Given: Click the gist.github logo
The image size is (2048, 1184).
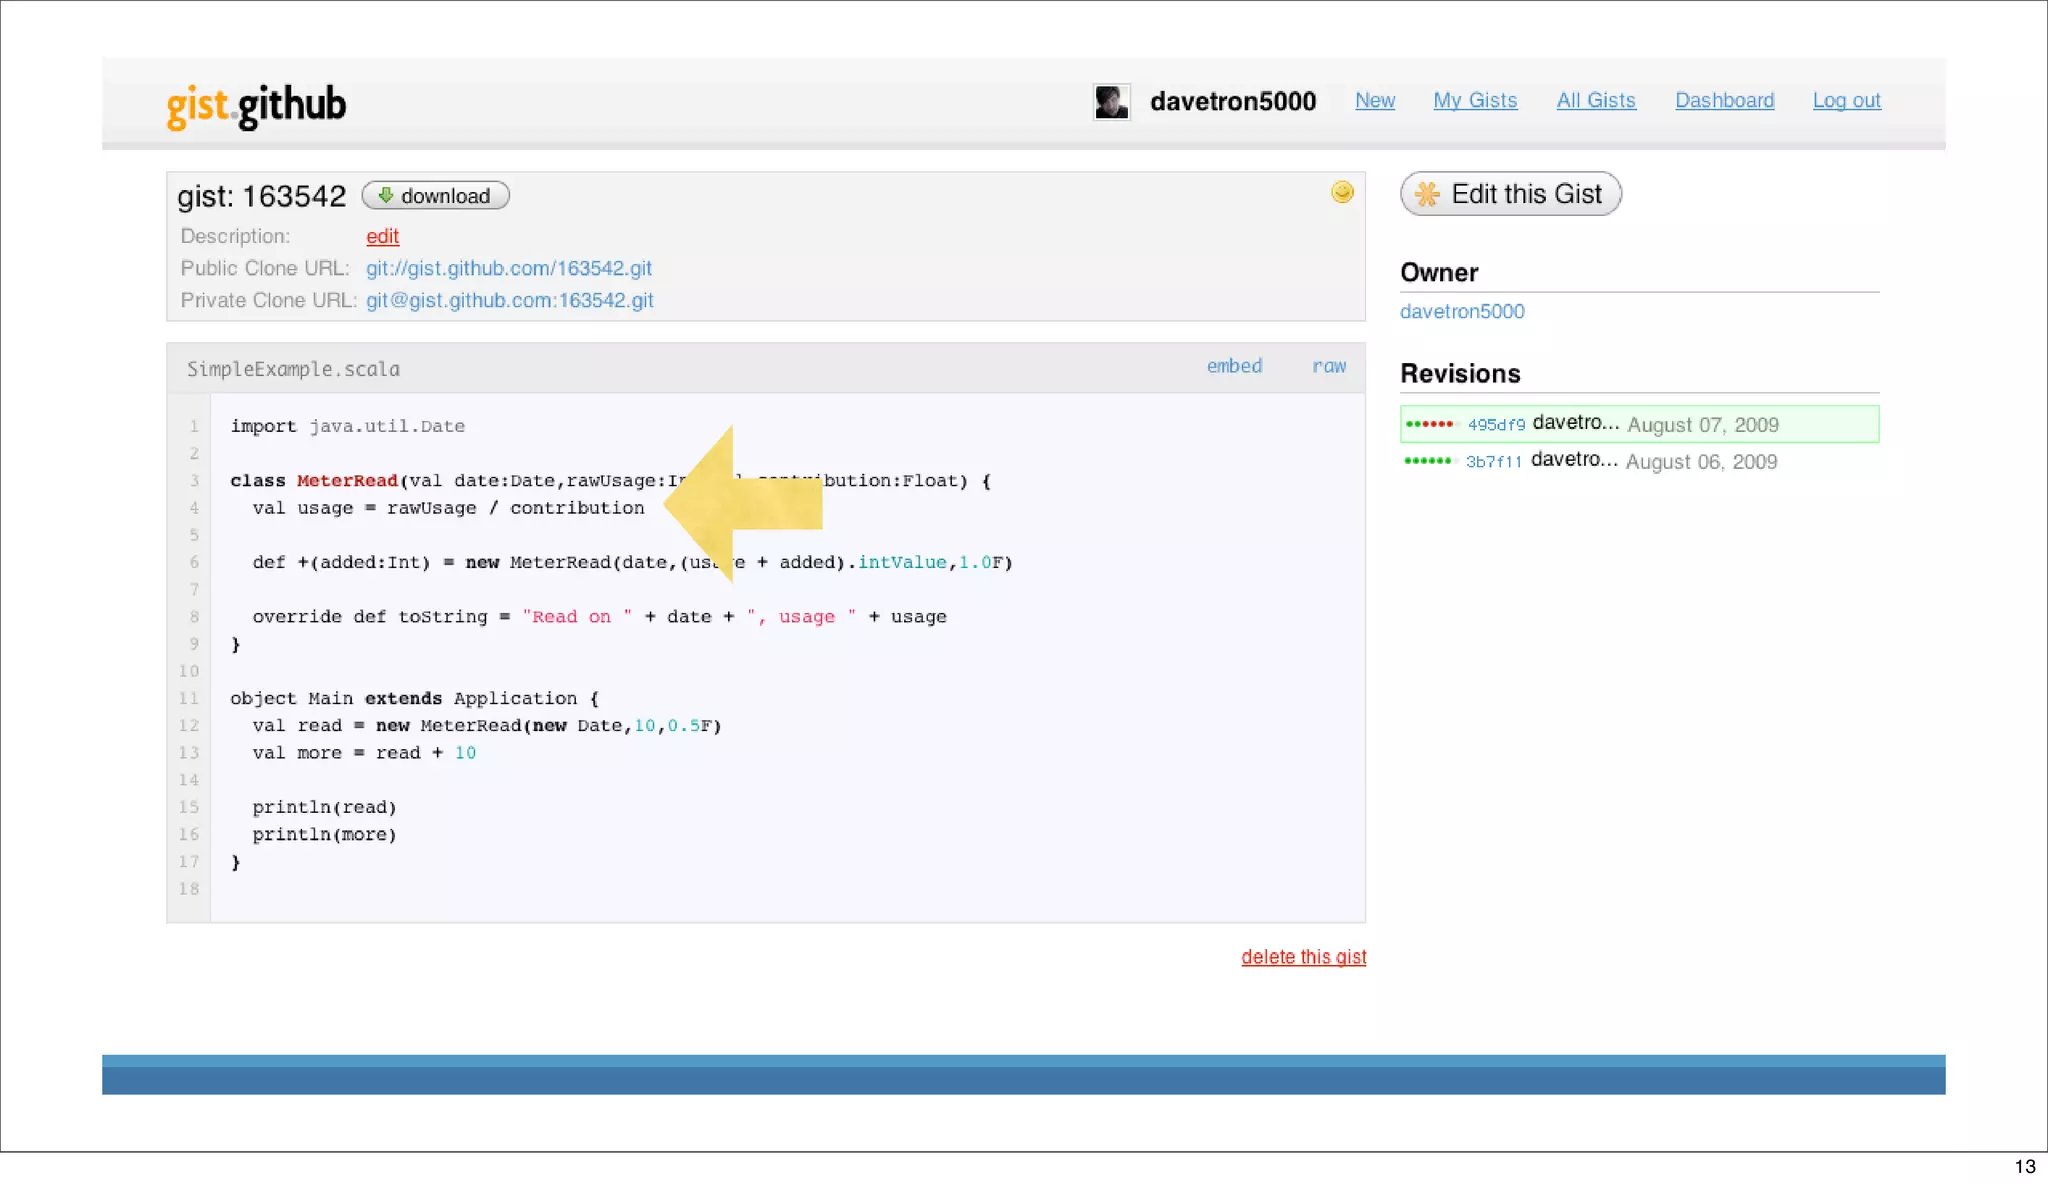Looking at the screenshot, I should (x=256, y=105).
